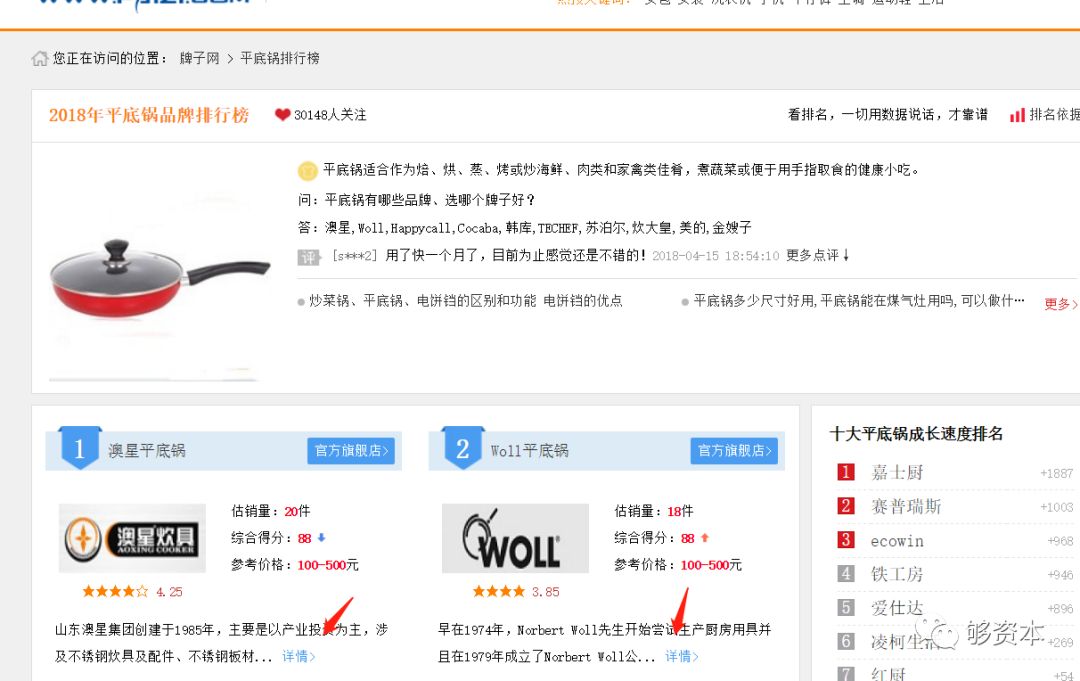The height and width of the screenshot is (681, 1080).
Task: Click +968 growth value for ecowin
Action: tap(1060, 541)
